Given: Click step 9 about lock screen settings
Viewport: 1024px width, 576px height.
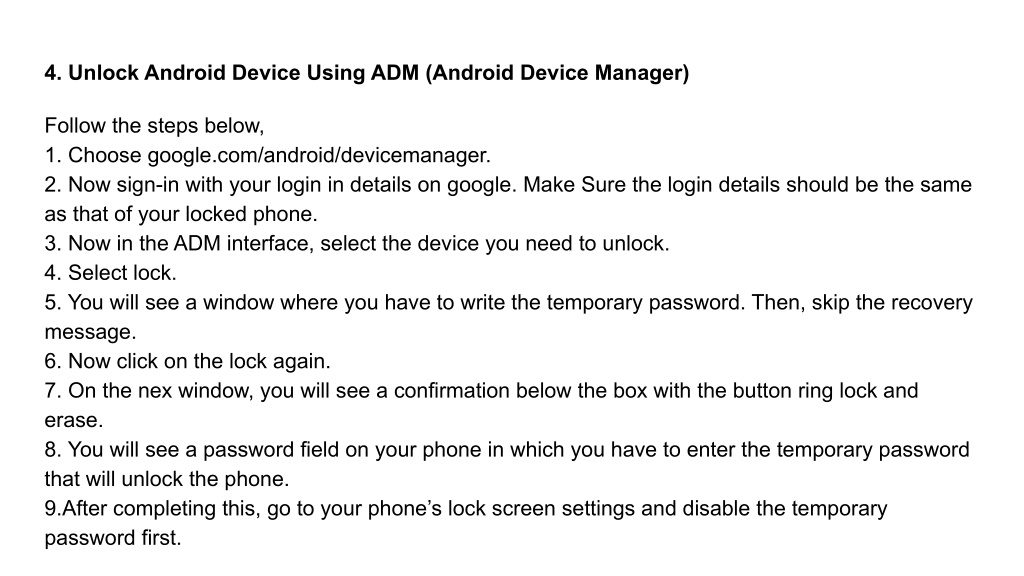Looking at the screenshot, I should click(x=466, y=509).
